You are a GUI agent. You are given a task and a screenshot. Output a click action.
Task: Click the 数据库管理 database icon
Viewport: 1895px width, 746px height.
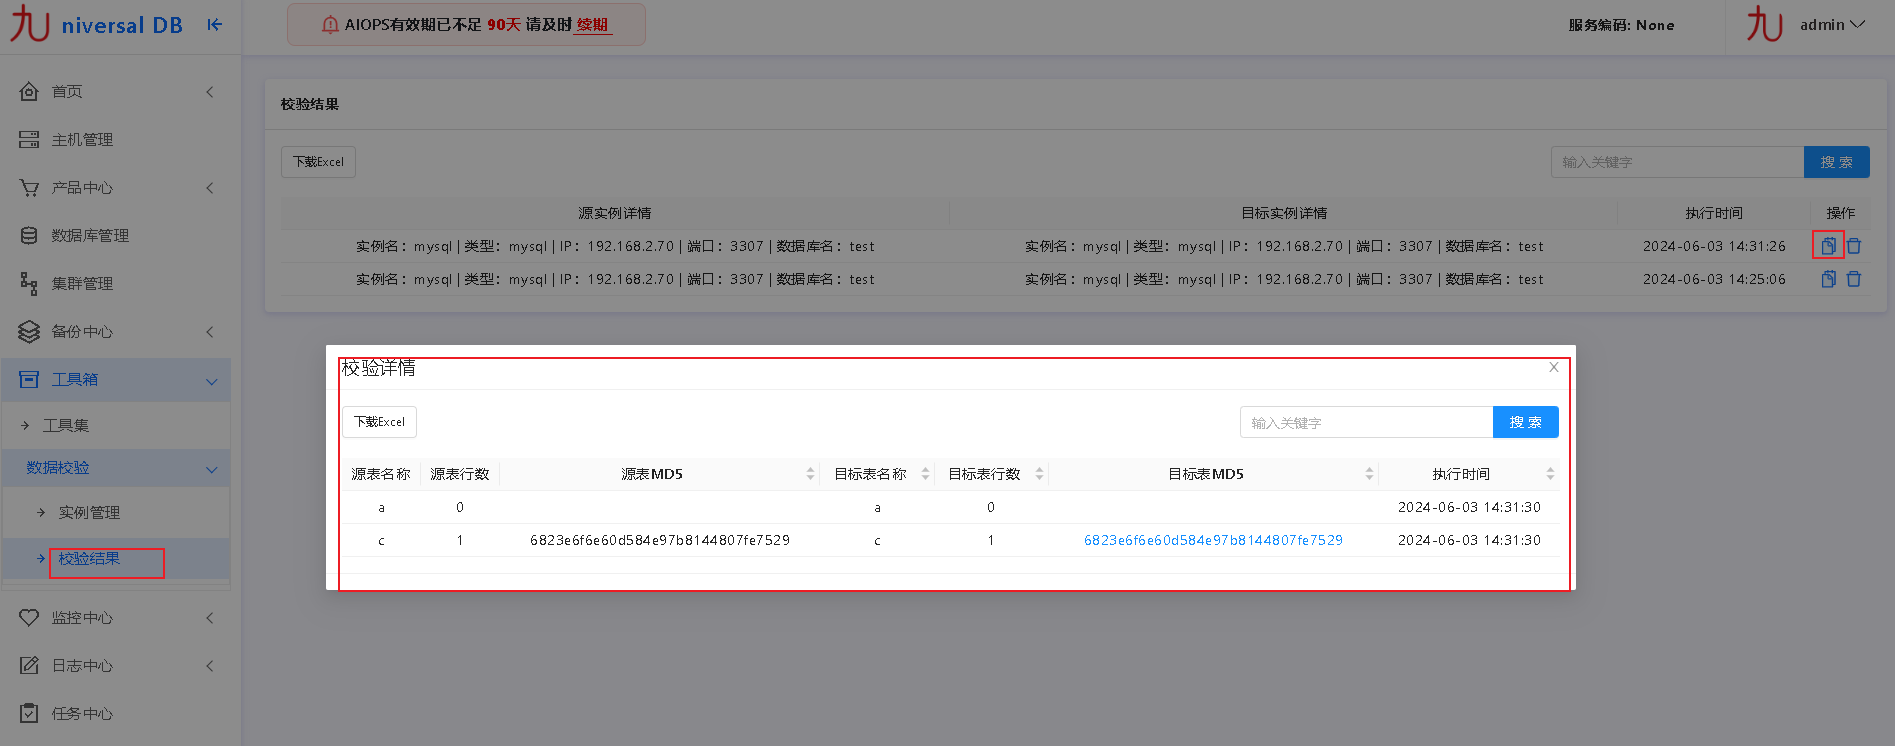point(29,236)
